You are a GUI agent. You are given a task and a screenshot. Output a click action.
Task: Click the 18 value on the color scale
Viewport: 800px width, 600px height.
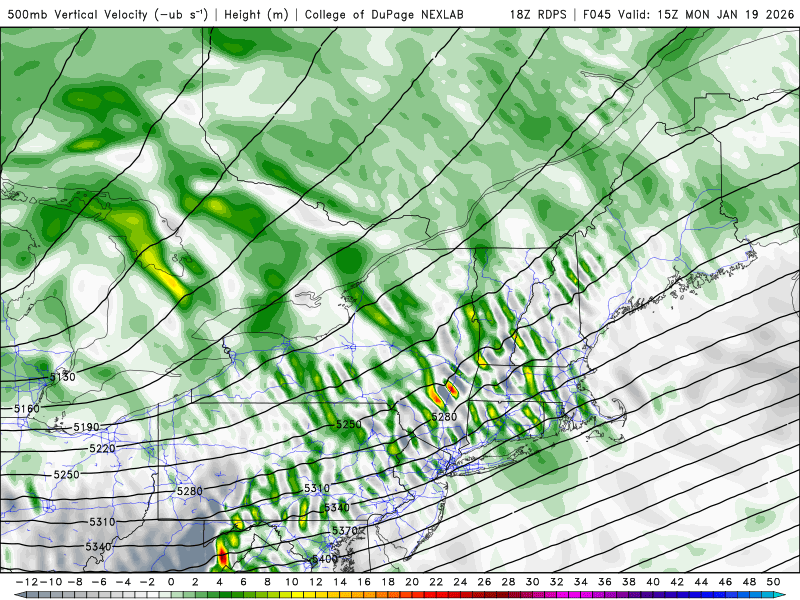coord(388,582)
